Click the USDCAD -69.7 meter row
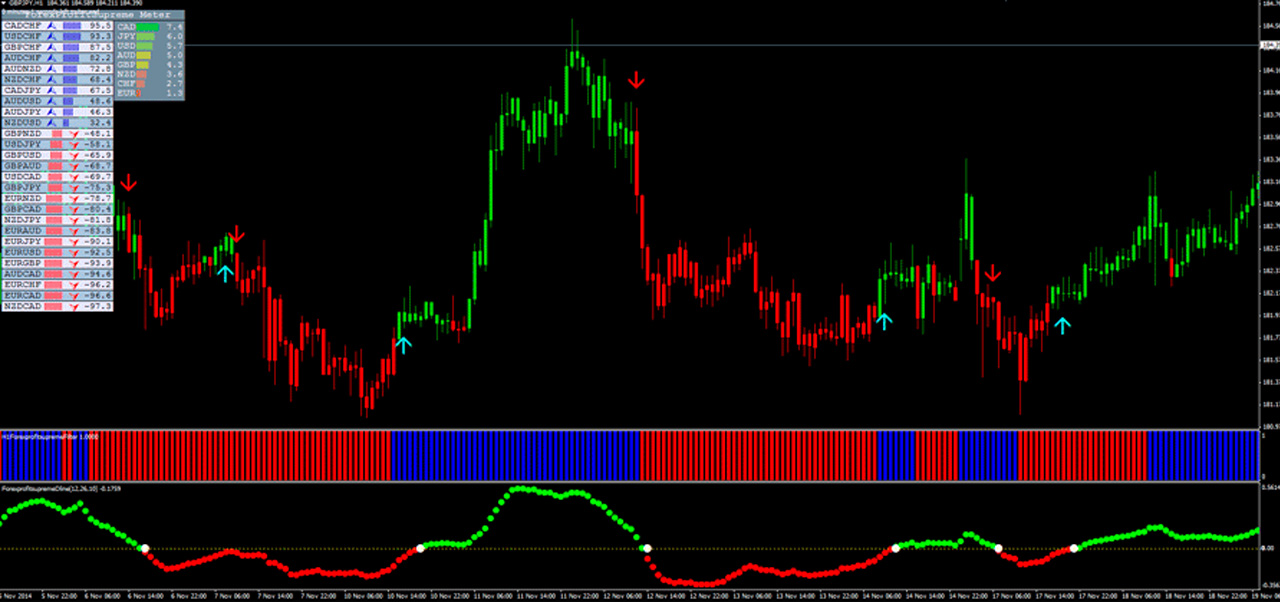 (57, 176)
